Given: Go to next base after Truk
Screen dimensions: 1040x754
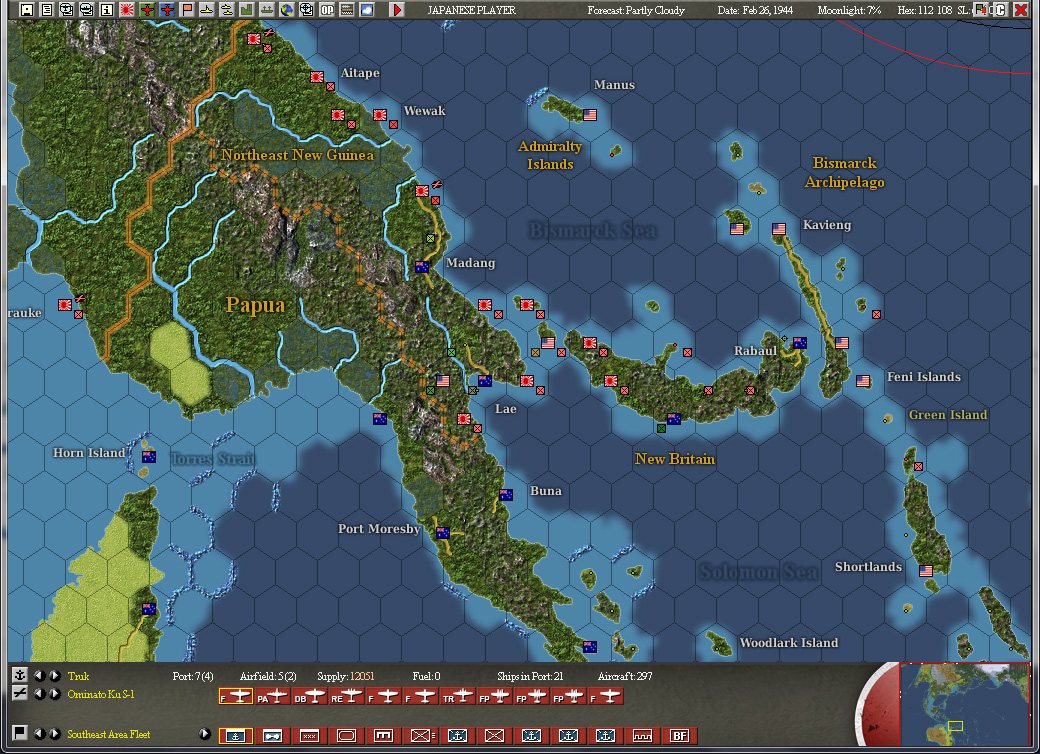Looking at the screenshot, I should click(x=55, y=676).
